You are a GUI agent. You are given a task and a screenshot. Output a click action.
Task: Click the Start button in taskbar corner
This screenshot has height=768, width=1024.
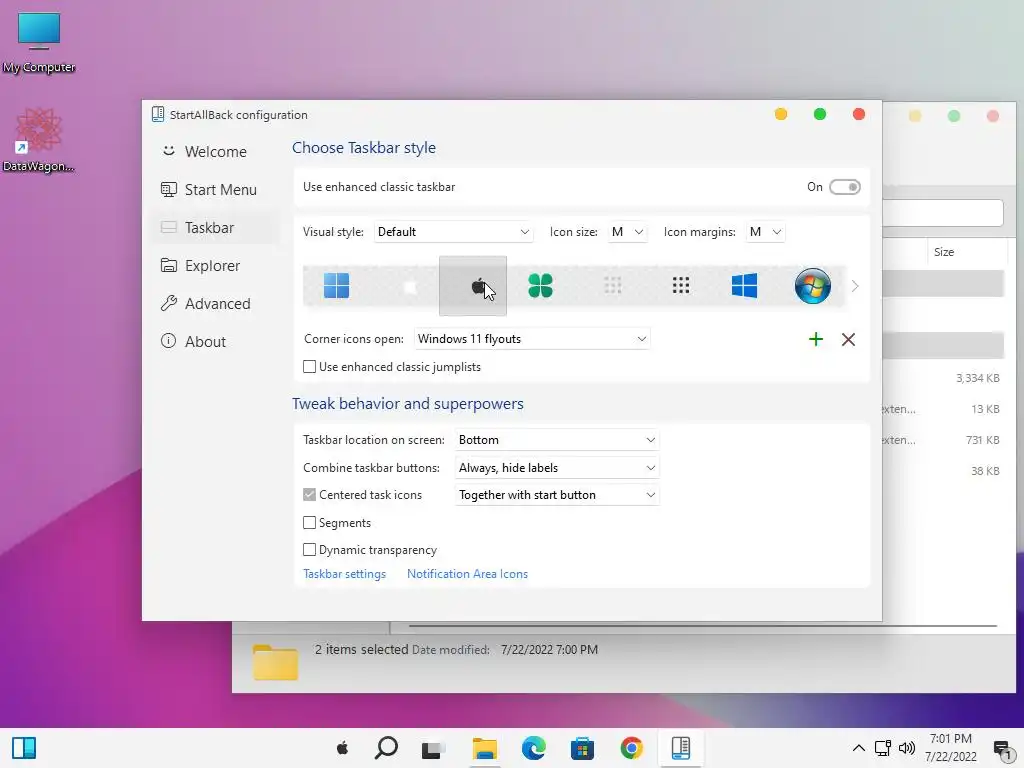point(24,748)
